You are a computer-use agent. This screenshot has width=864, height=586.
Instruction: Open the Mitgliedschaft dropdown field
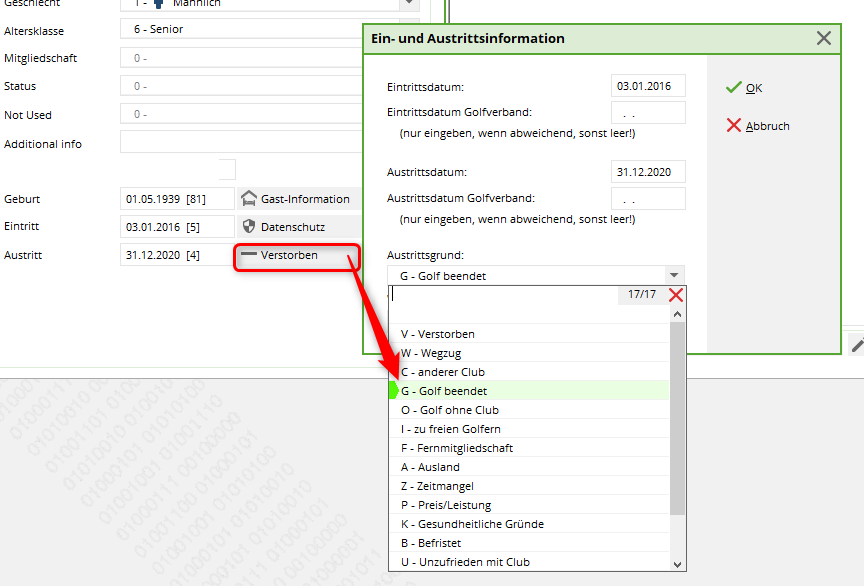point(240,58)
